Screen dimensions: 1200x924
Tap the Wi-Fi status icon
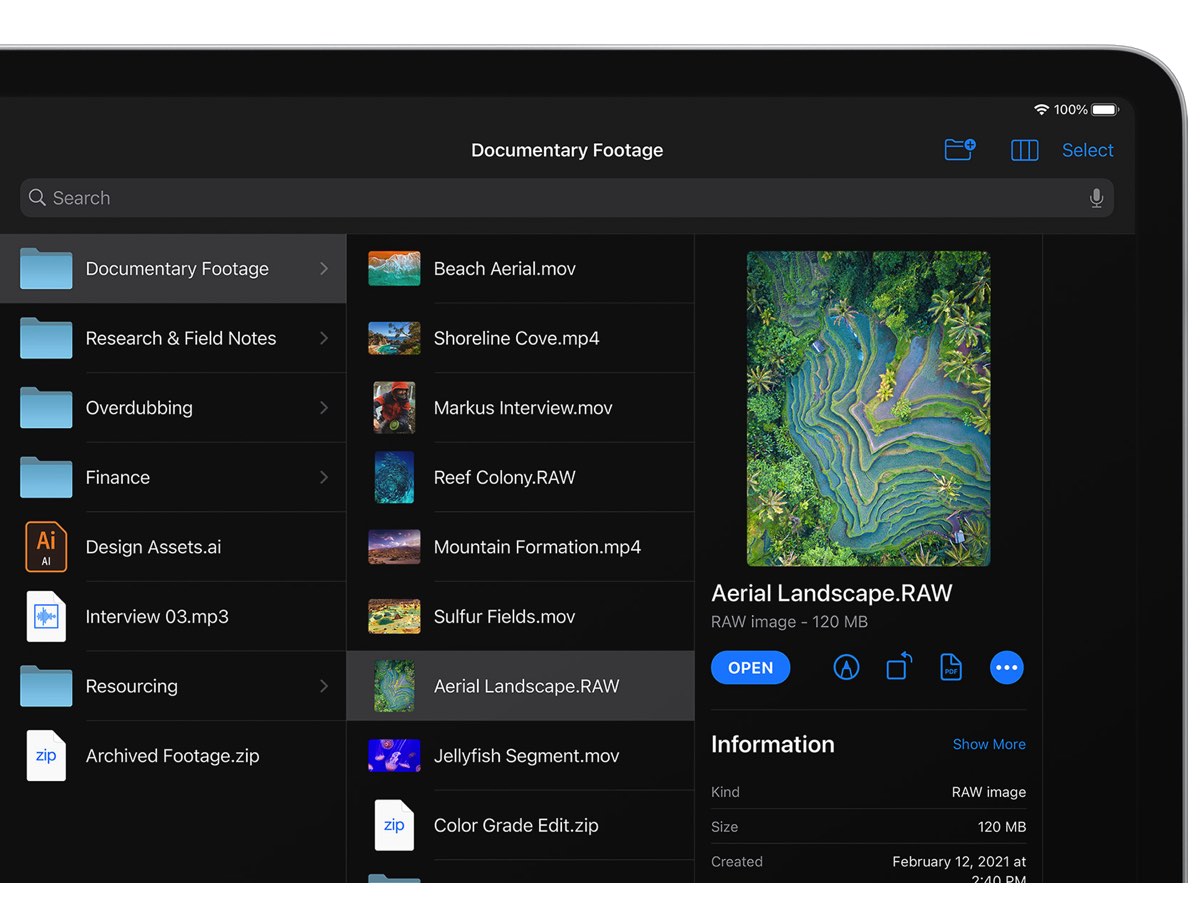click(1041, 109)
